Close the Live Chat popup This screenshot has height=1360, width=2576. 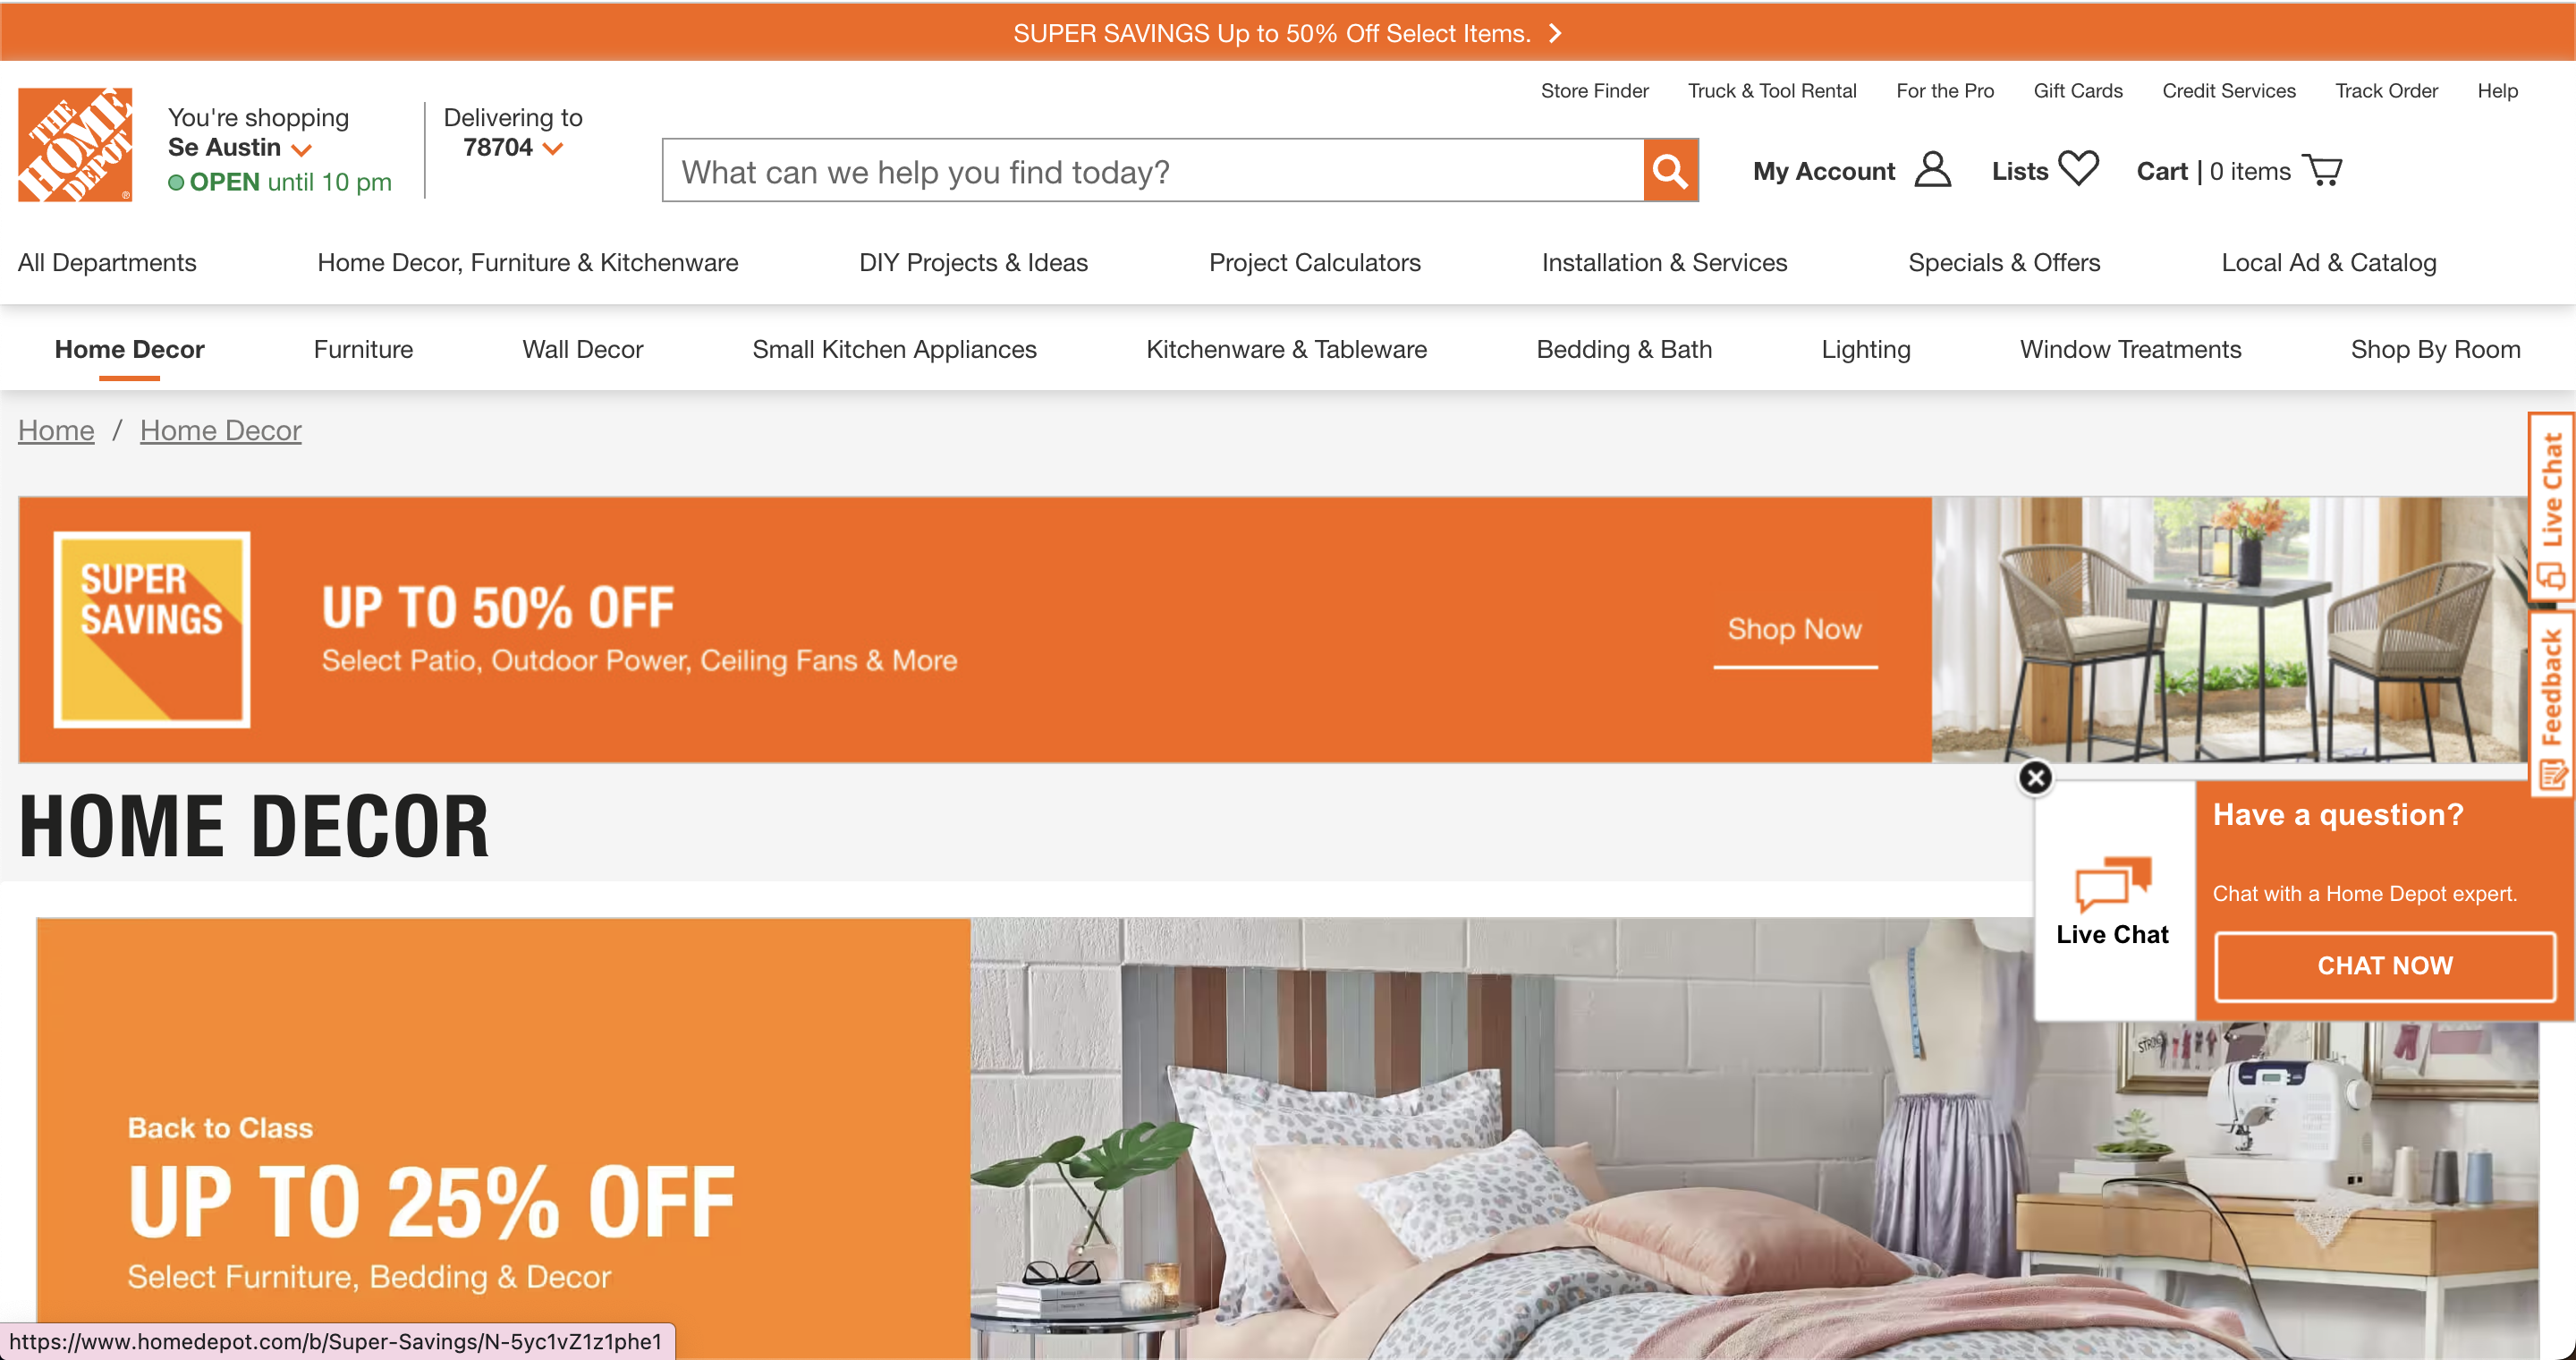click(2035, 777)
